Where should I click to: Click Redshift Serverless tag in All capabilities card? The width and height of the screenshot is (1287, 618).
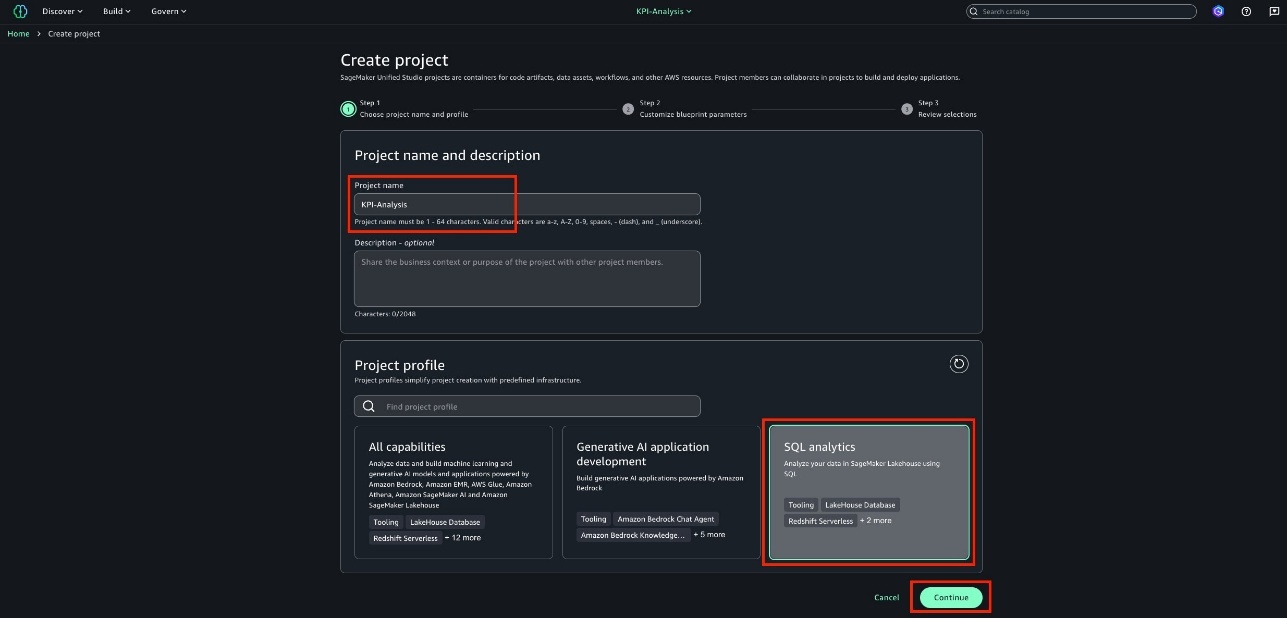(x=406, y=538)
